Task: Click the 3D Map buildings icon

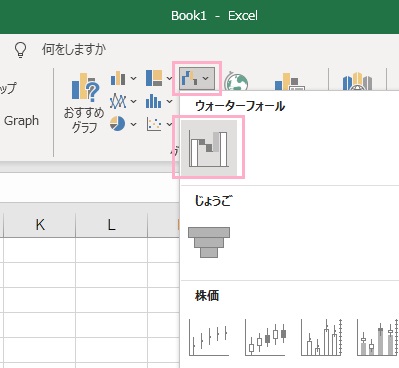Action: click(x=357, y=81)
